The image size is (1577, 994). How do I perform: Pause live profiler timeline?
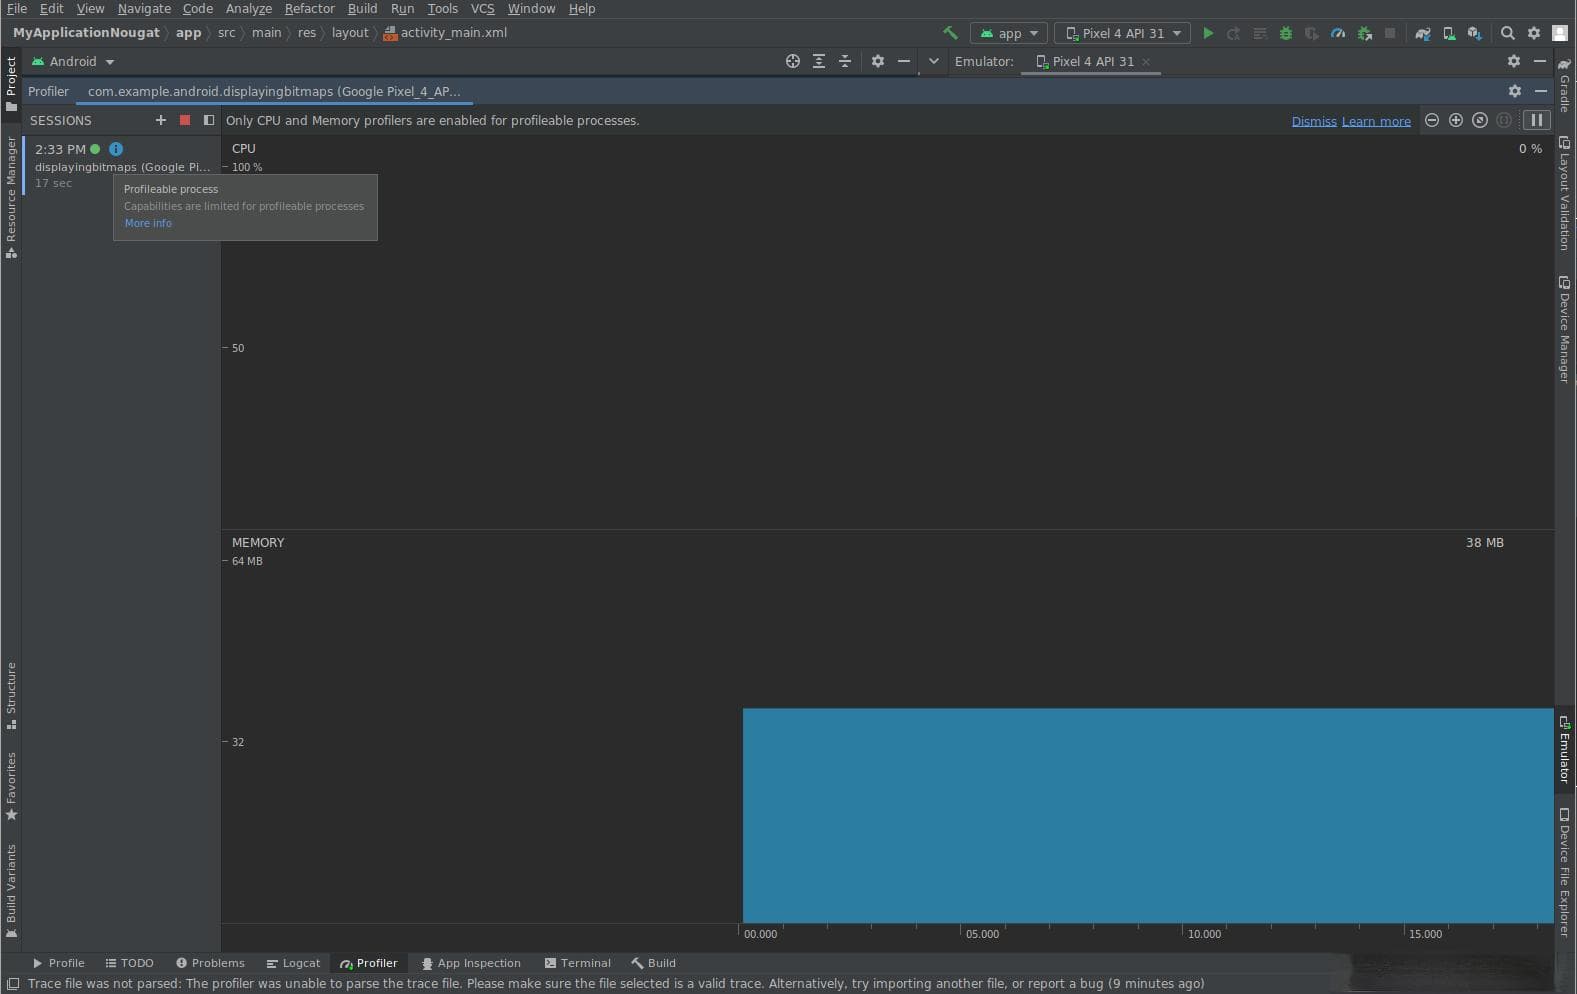click(1536, 120)
